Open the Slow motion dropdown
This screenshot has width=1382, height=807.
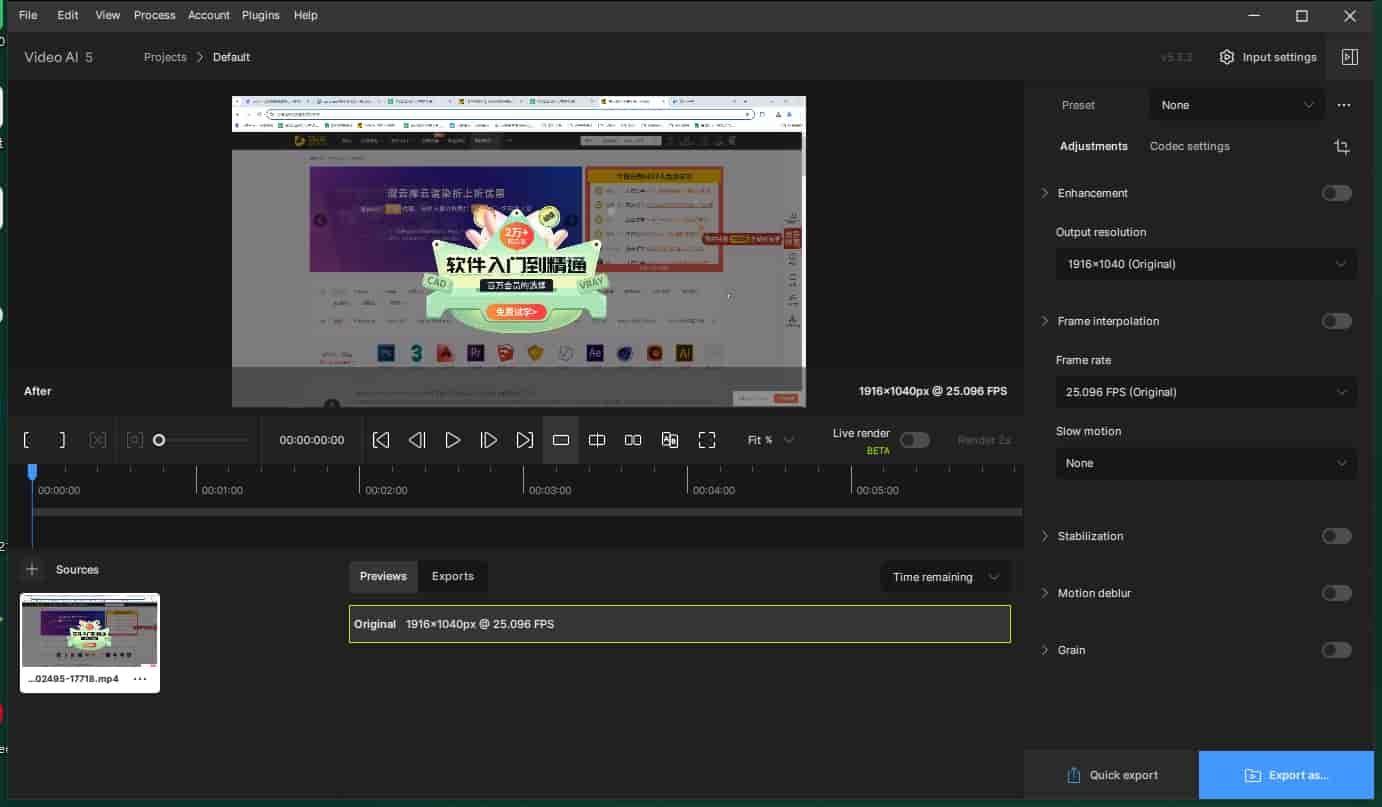[1206, 463]
